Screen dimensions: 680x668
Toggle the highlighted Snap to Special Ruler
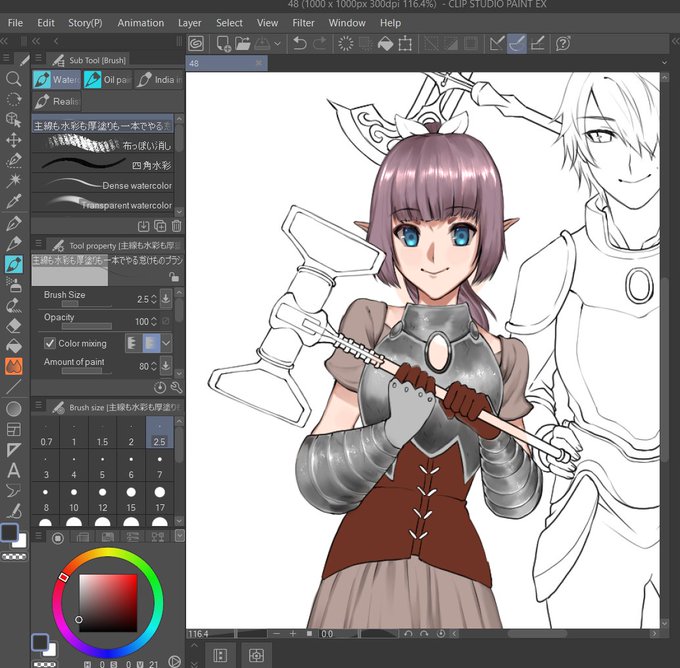517,43
